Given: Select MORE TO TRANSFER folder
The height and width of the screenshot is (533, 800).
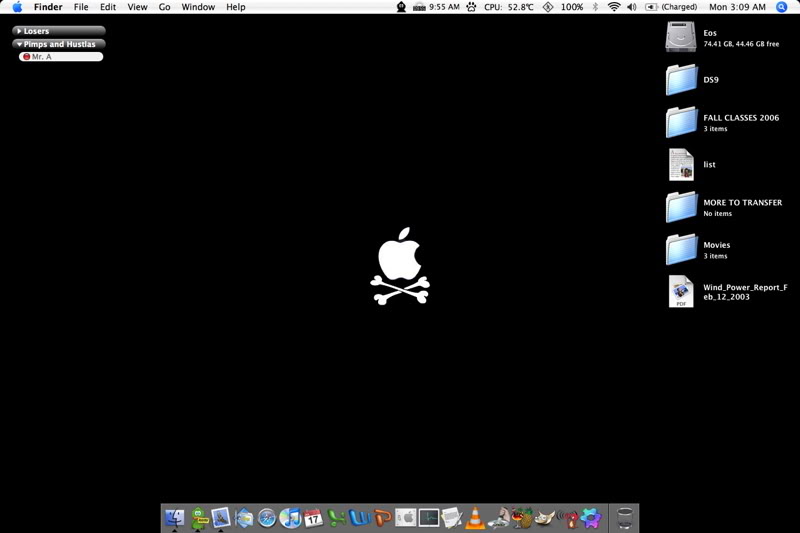Looking at the screenshot, I should pos(681,207).
